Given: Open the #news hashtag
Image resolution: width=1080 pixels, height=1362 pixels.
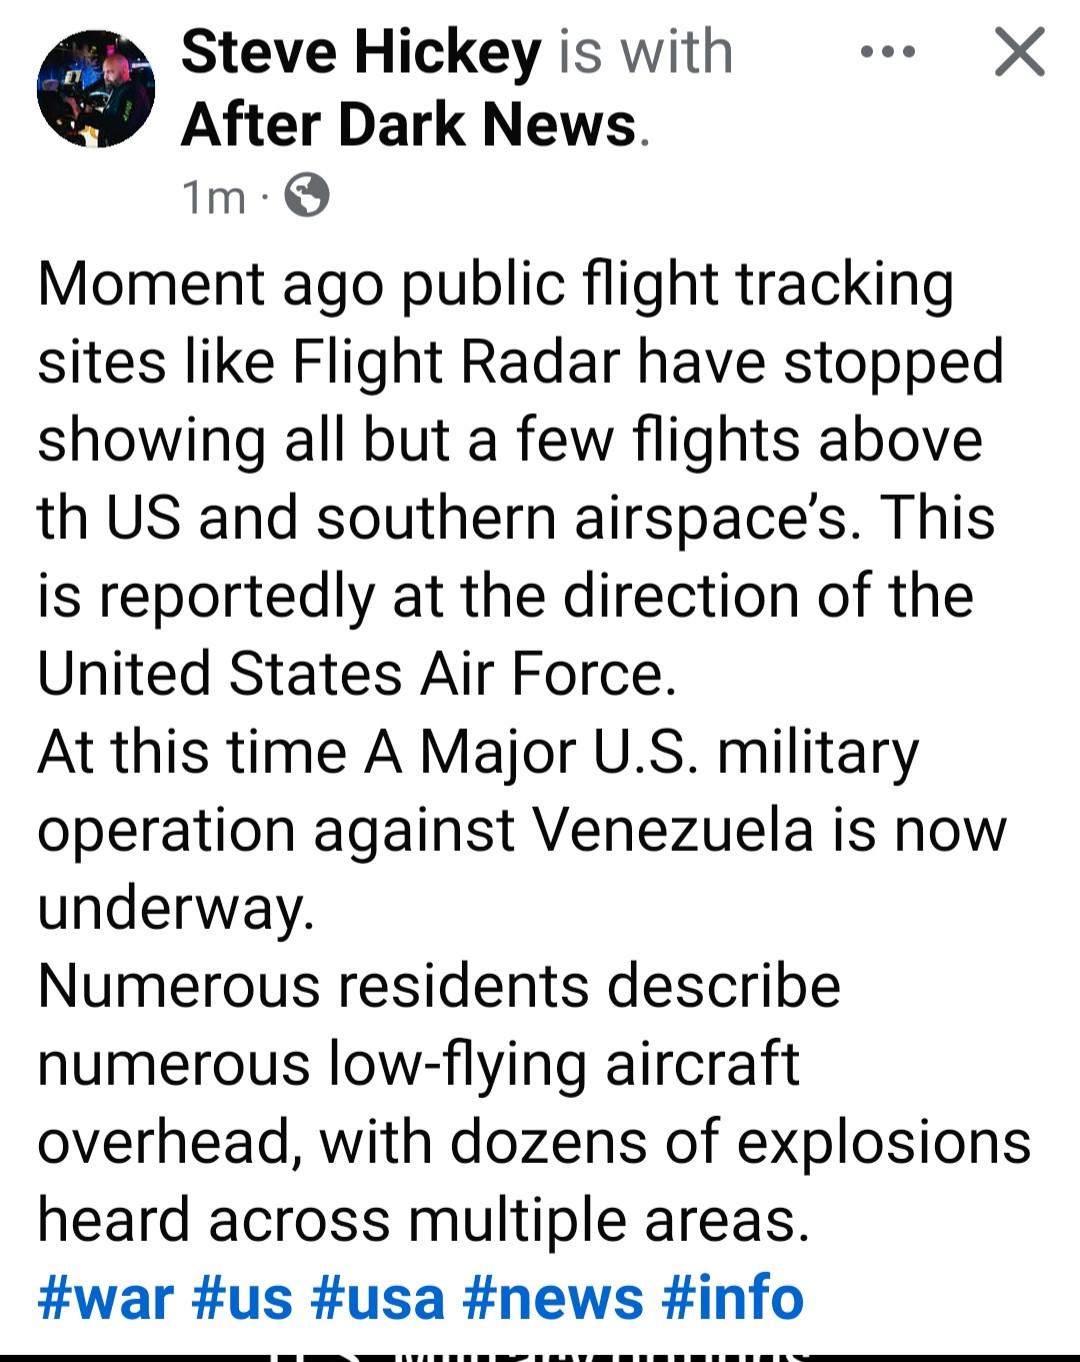Looking at the screenshot, I should pos(552,1298).
